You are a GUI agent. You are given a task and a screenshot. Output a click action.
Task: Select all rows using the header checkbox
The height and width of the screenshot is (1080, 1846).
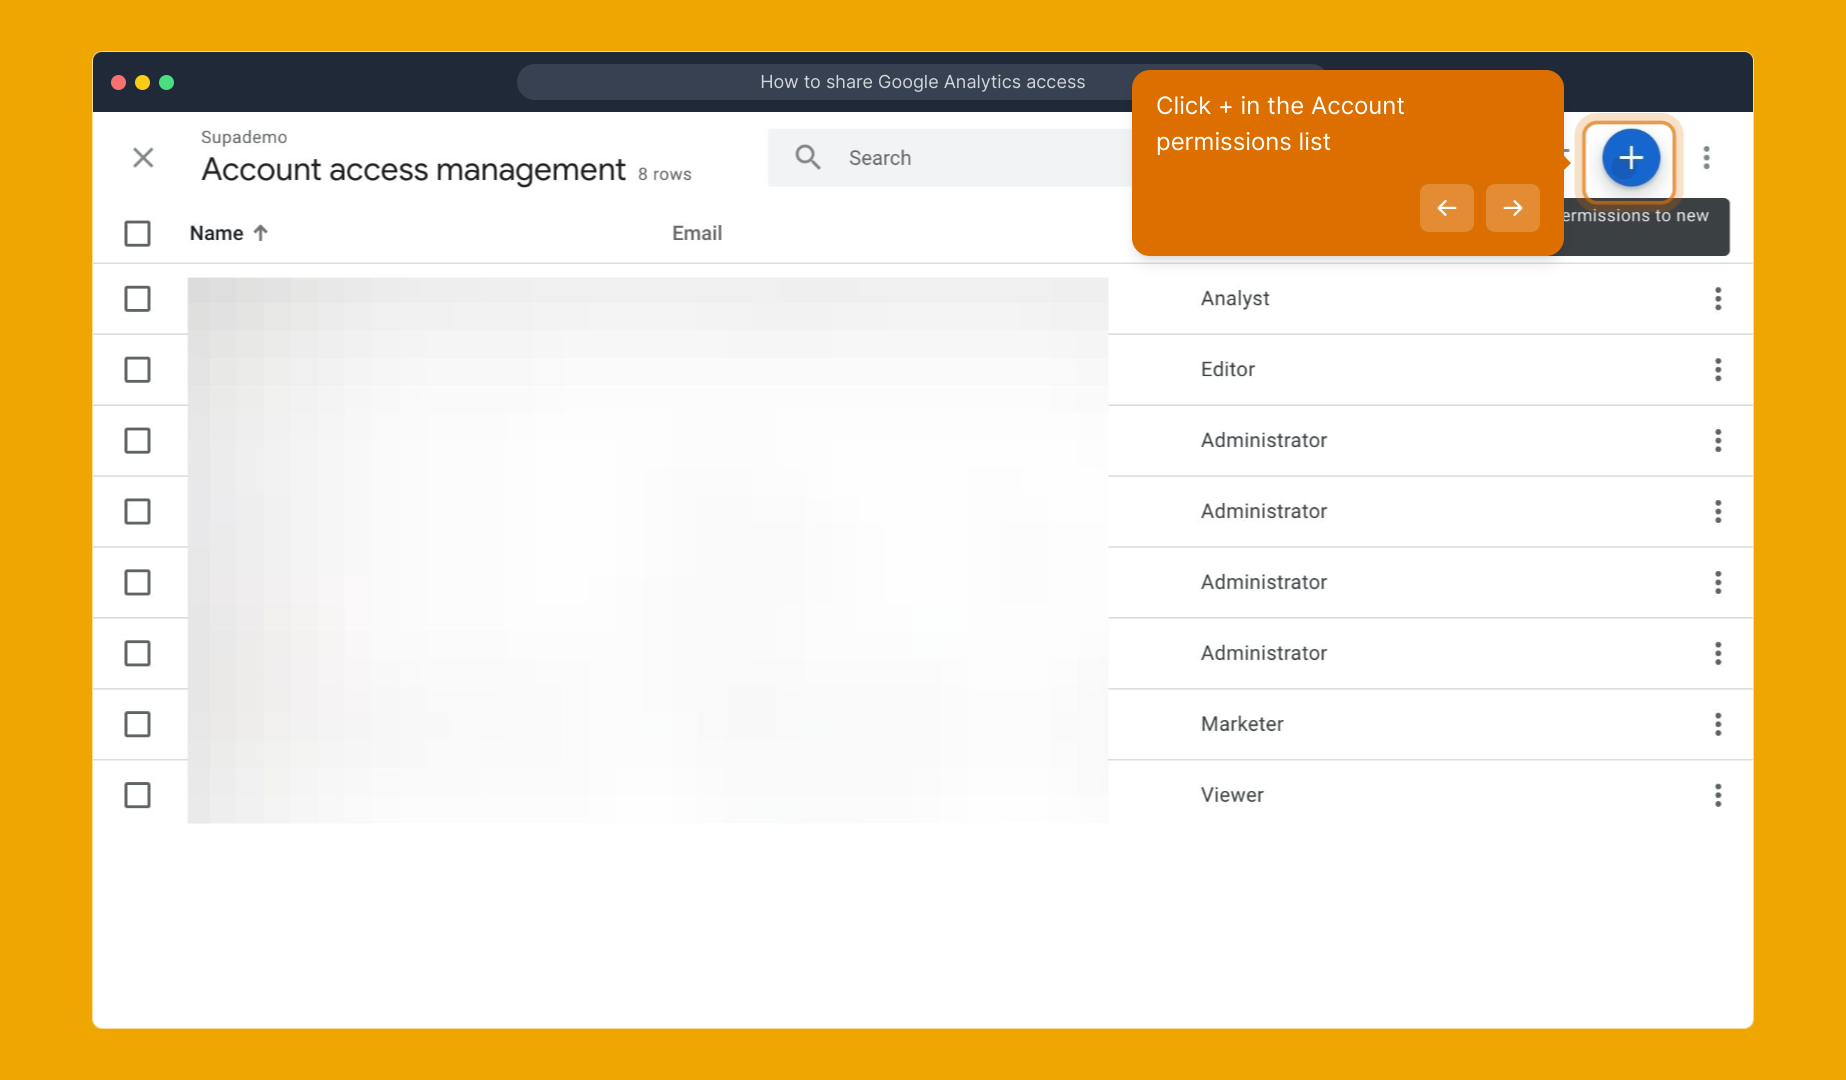[x=137, y=233]
